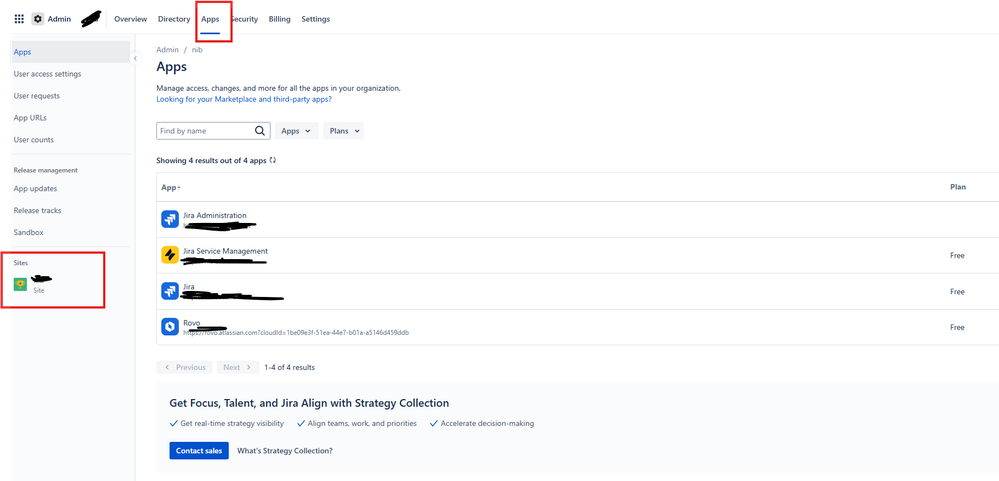Click the Jira app row icon
Viewport: 999px width, 481px height.
coord(170,291)
